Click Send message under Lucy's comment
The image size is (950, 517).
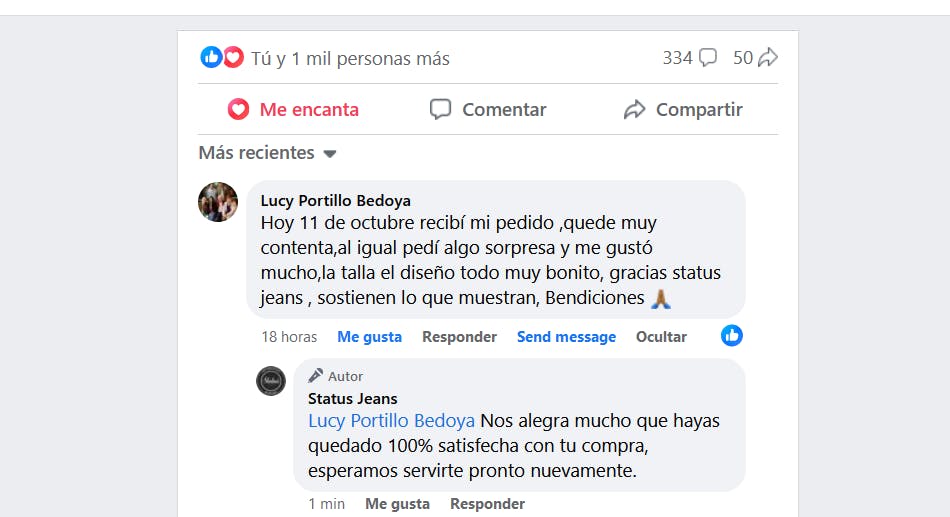(x=566, y=337)
